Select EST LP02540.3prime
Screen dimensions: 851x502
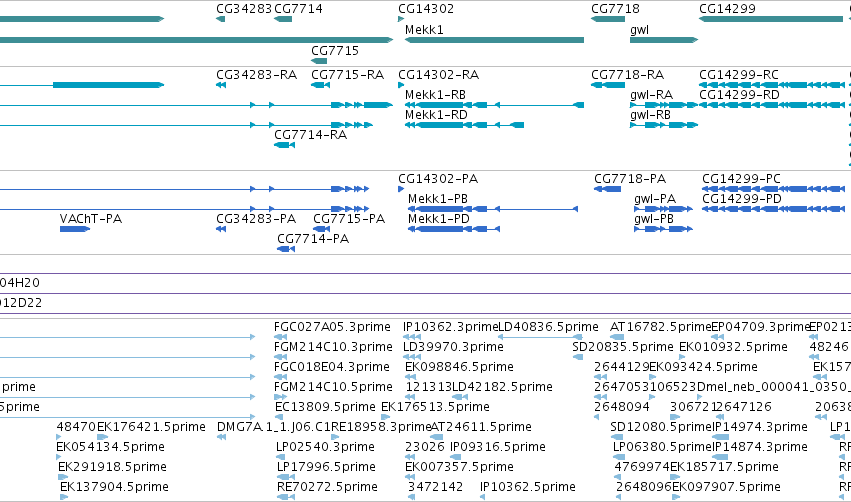pos(326,448)
